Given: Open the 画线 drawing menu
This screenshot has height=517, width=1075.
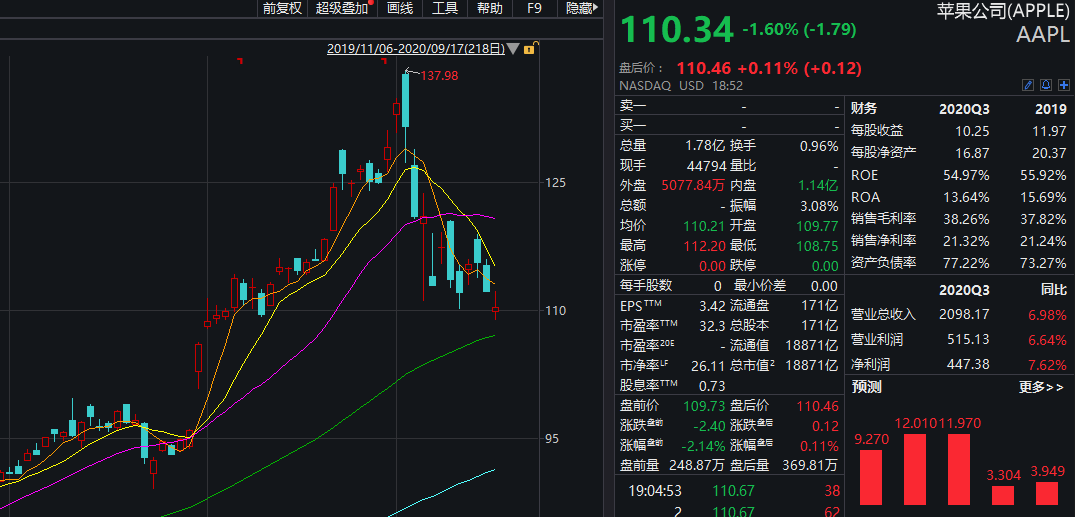Looking at the screenshot, I should [400, 8].
